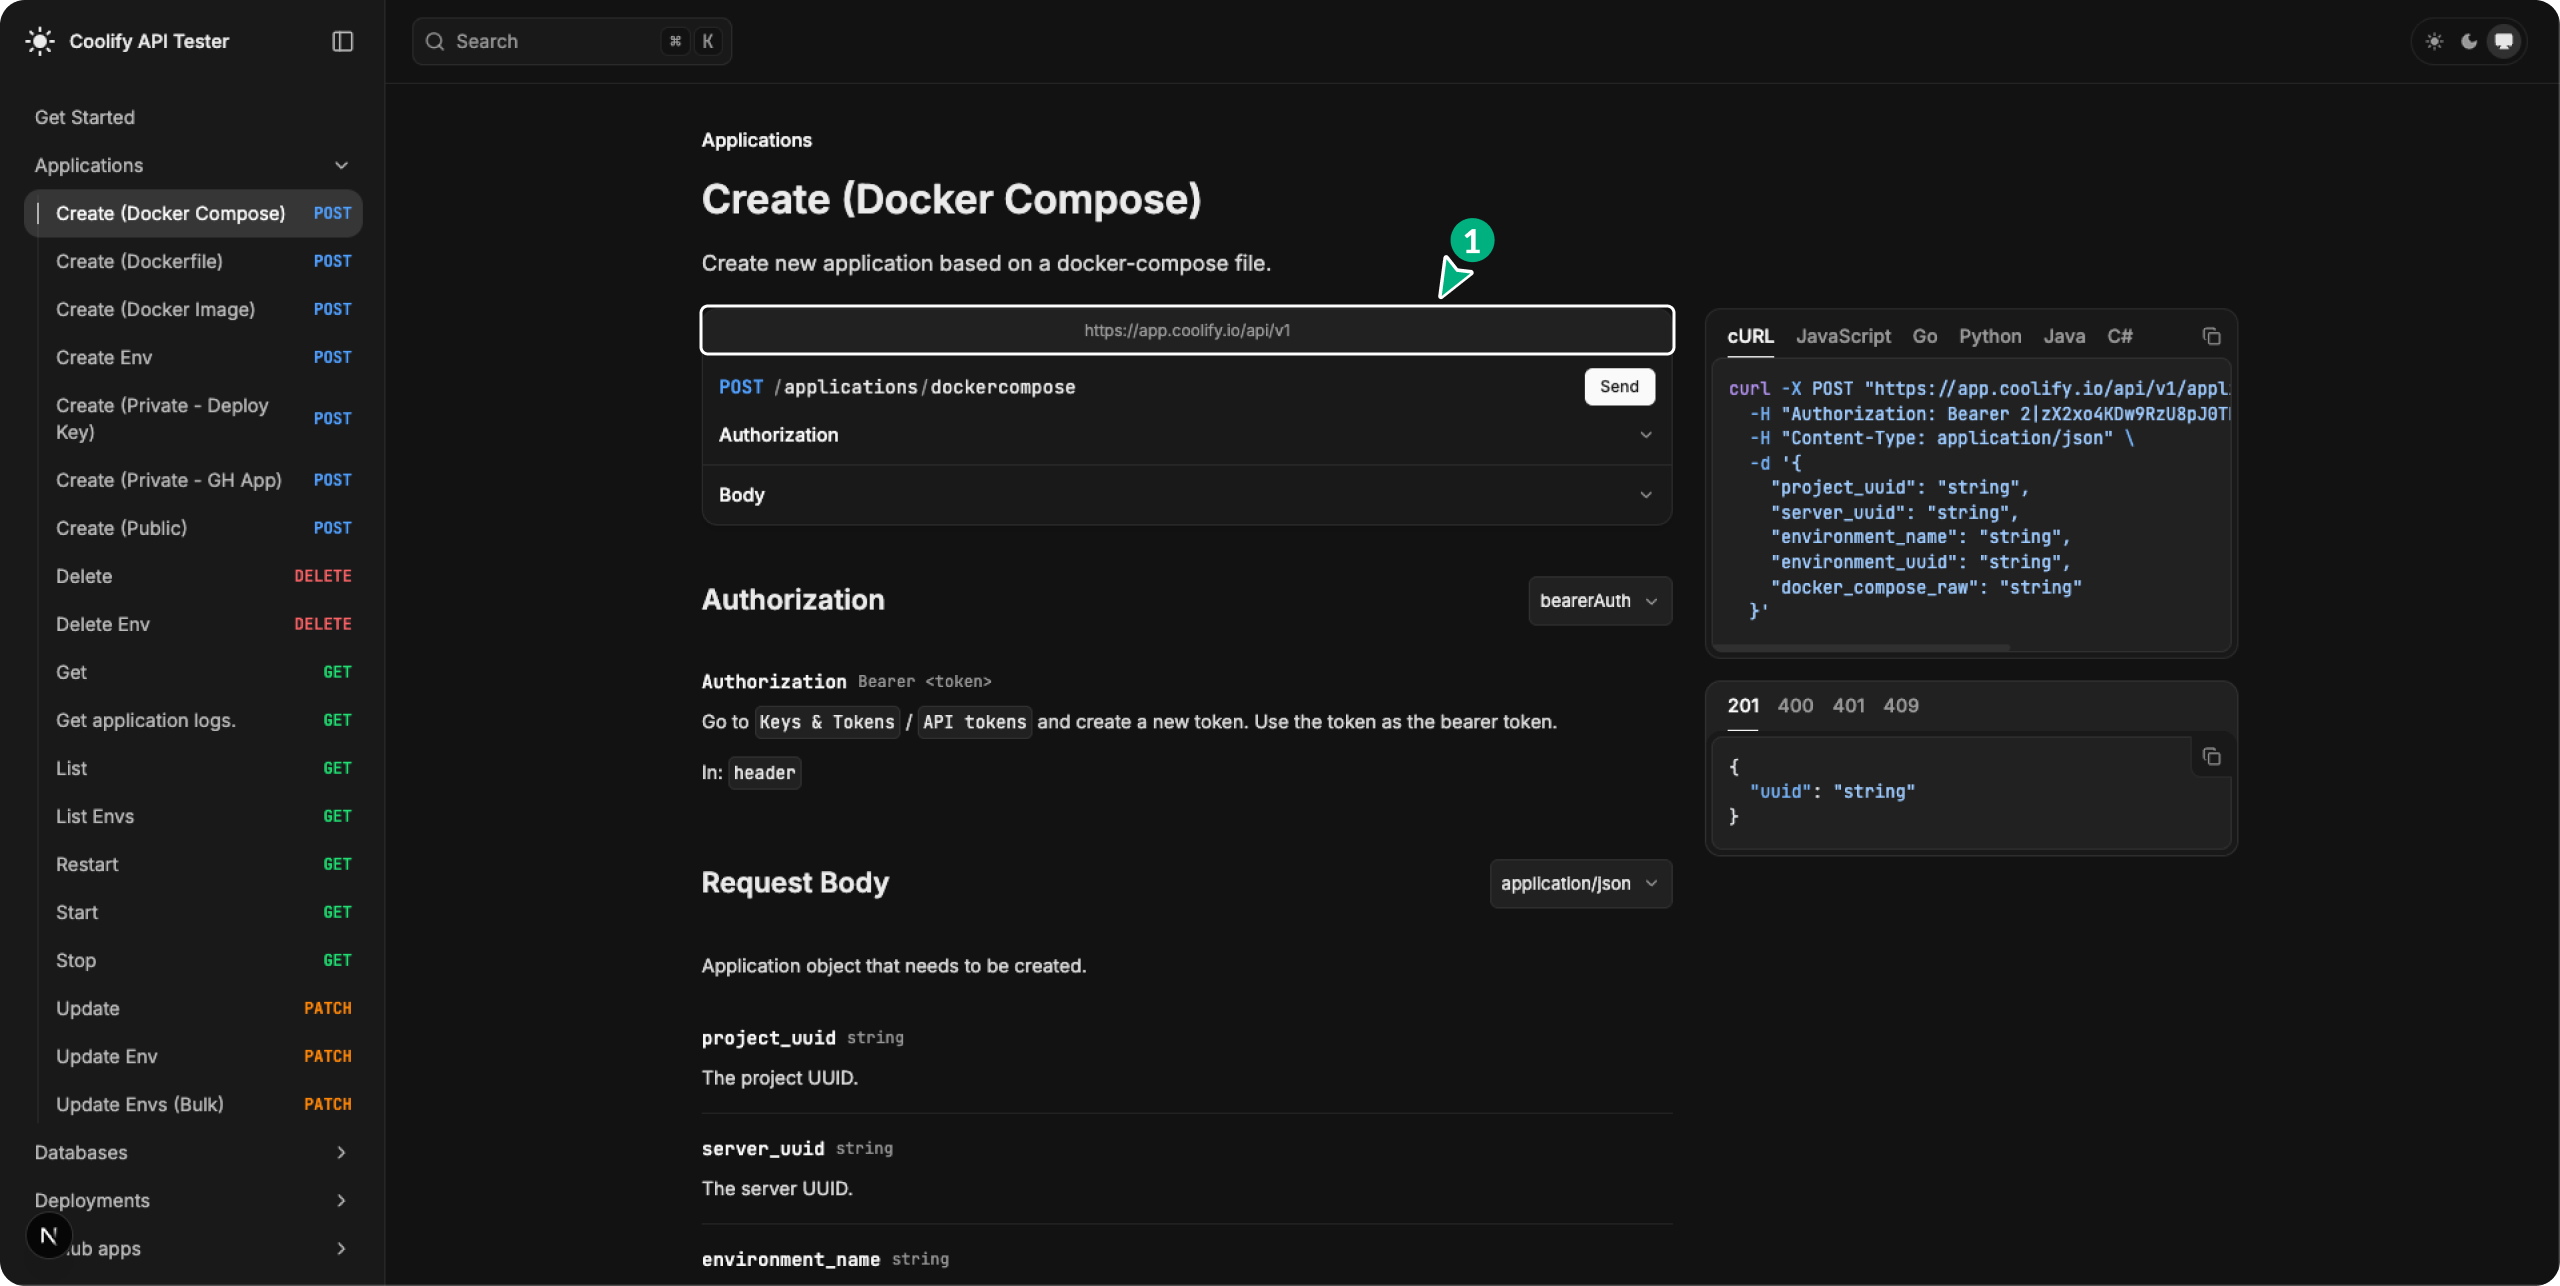This screenshot has height=1286, width=2560.
Task: Click the sidebar collapse panel icon
Action: point(342,41)
